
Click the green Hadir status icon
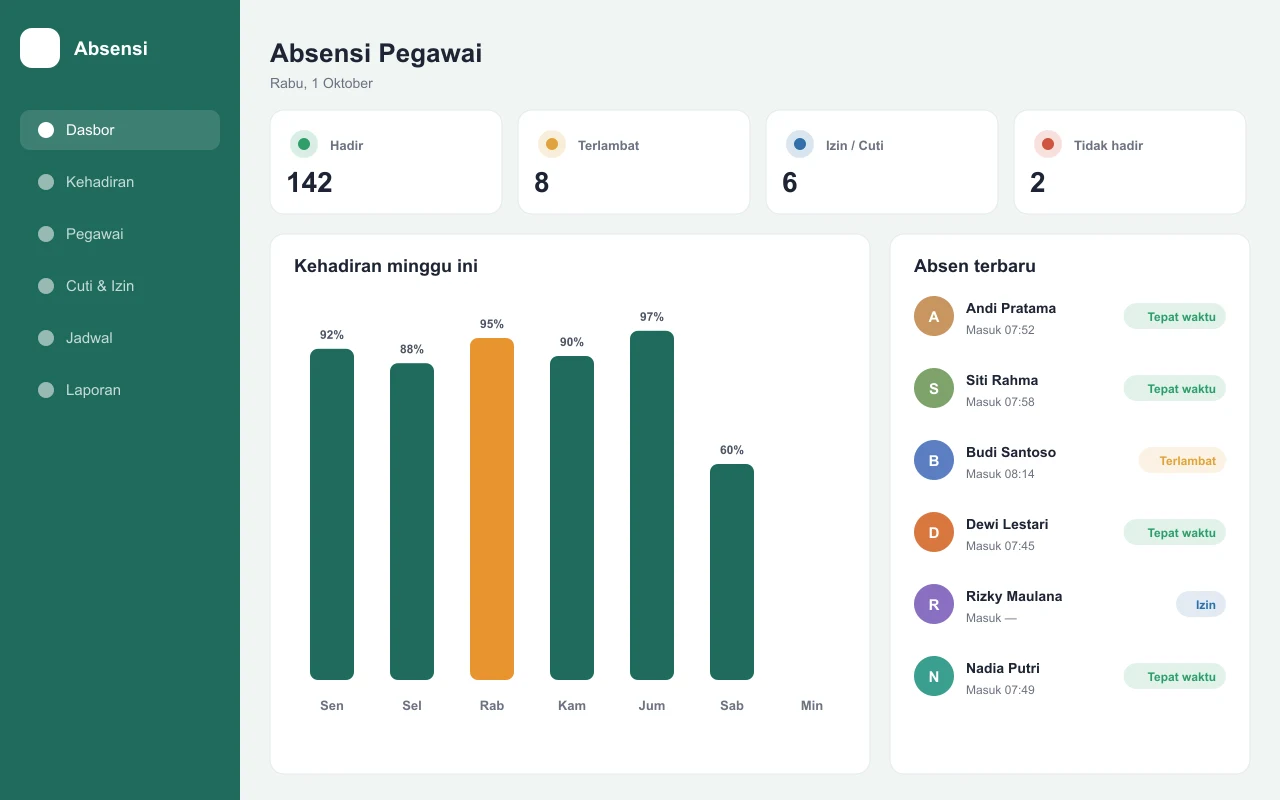point(304,144)
